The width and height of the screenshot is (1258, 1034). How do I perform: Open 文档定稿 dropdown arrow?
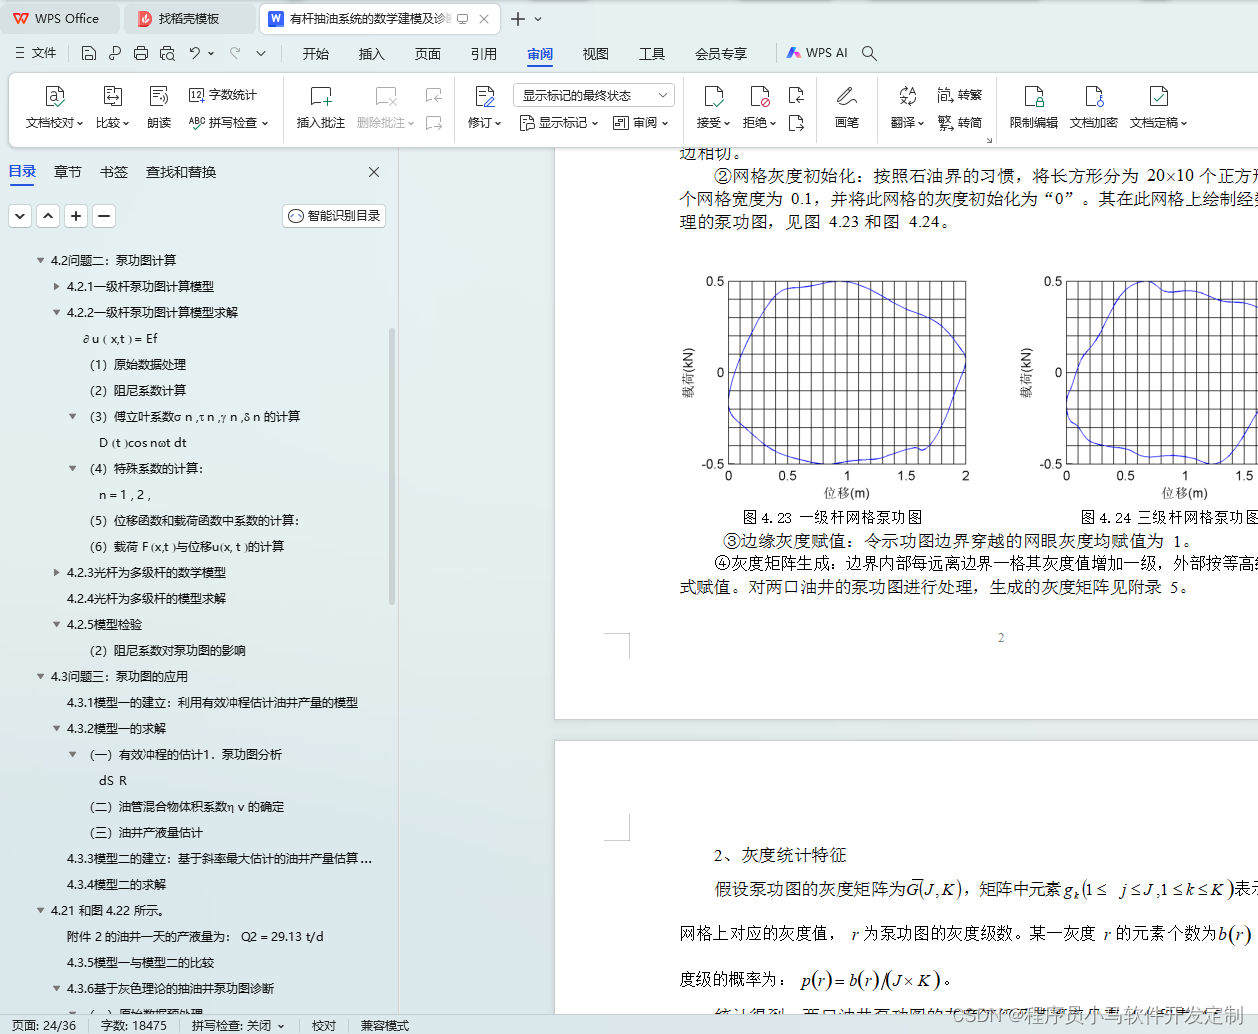click(x=1184, y=123)
